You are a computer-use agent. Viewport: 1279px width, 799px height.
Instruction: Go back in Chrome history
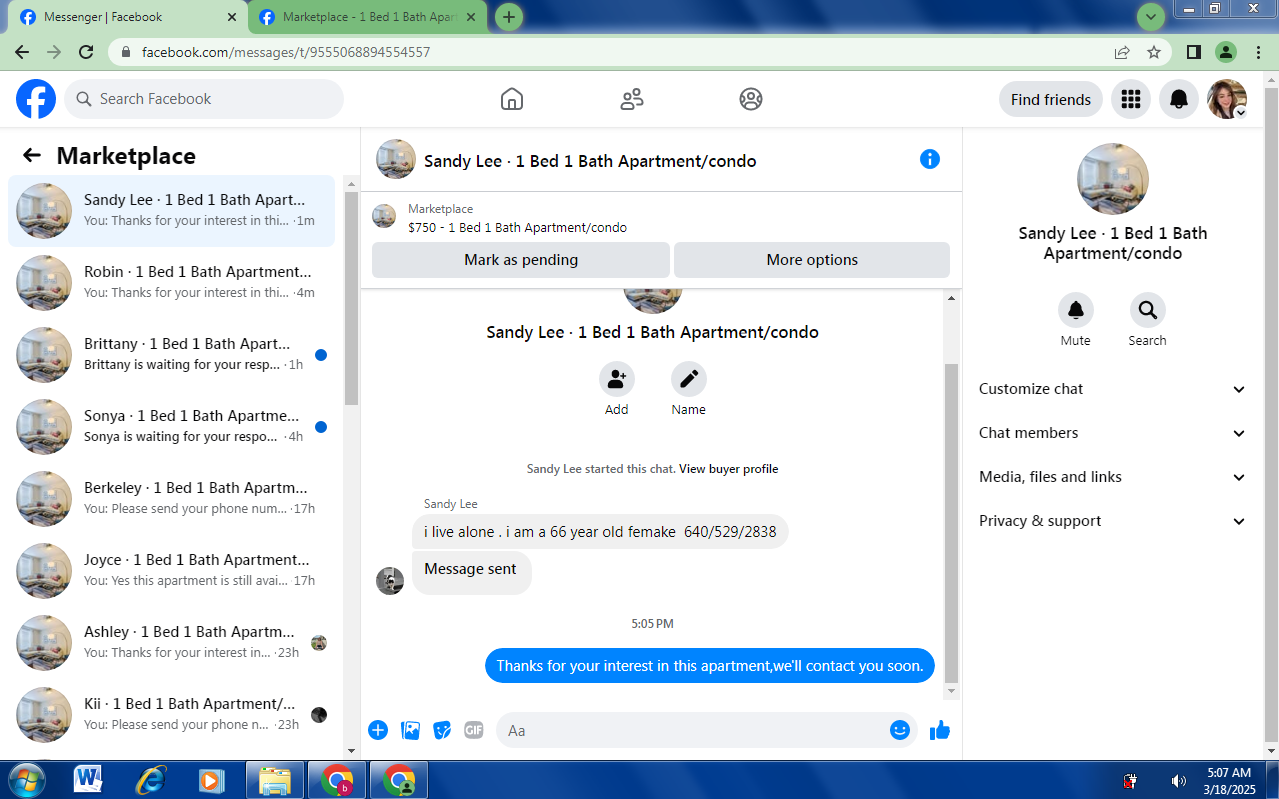coord(22,52)
